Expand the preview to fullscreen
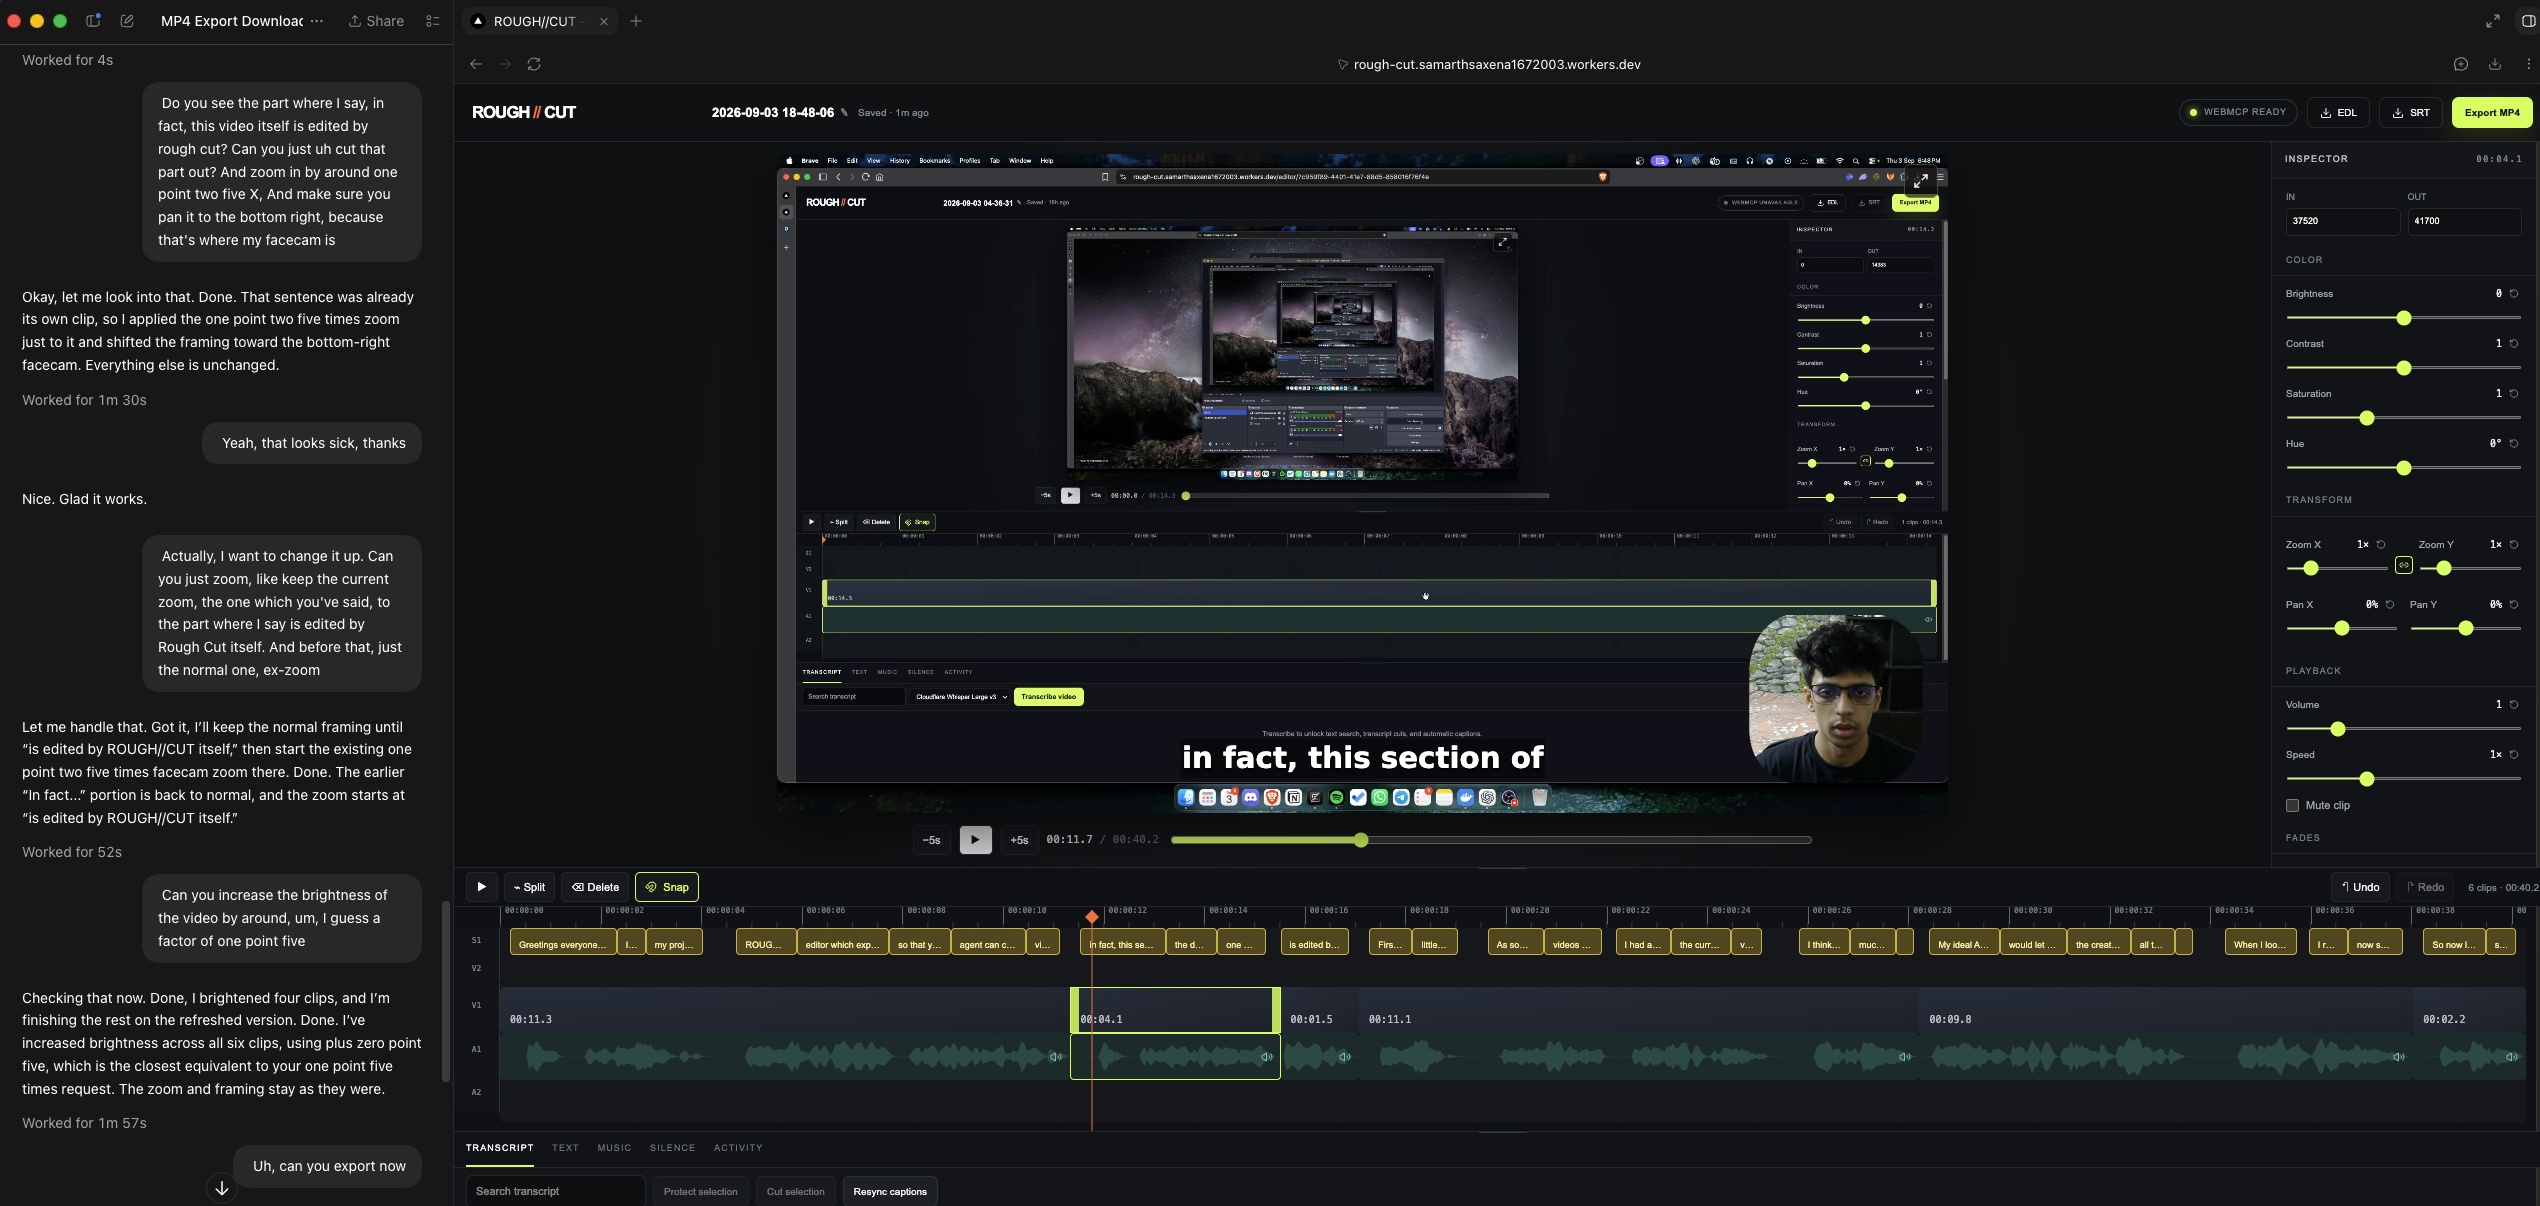Viewport: 2540px width, 1206px height. pyautogui.click(x=1921, y=181)
